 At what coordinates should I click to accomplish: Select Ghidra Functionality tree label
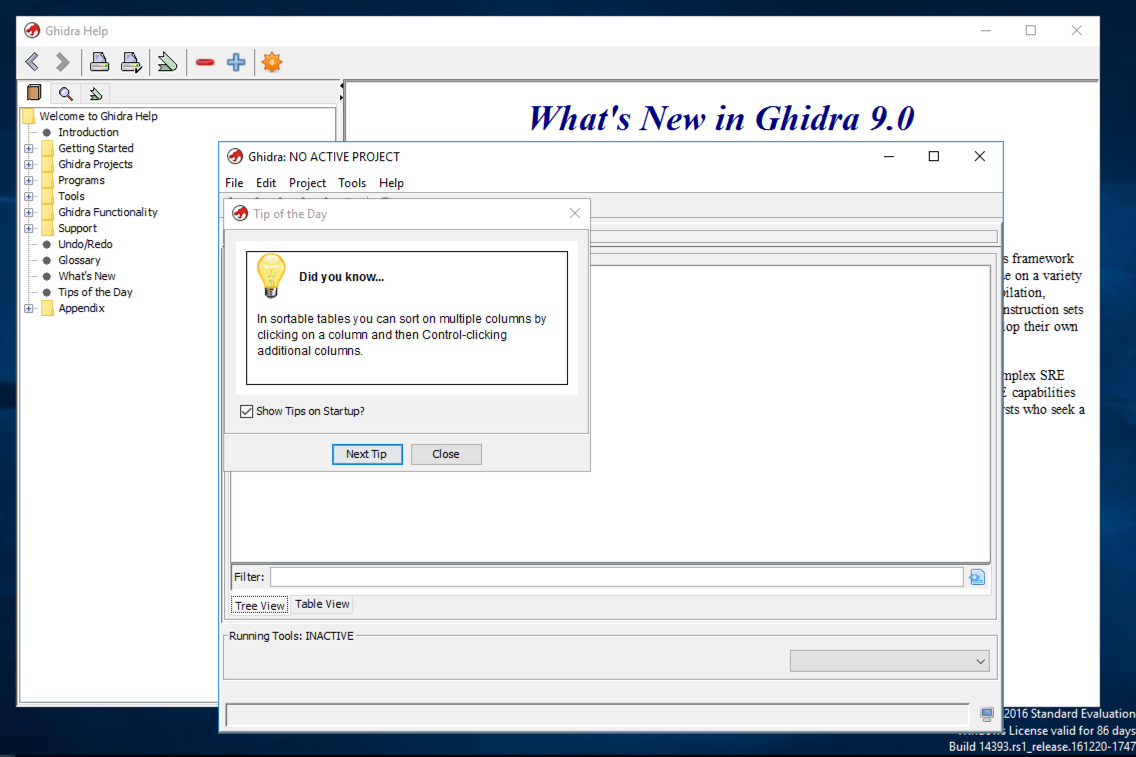point(108,212)
